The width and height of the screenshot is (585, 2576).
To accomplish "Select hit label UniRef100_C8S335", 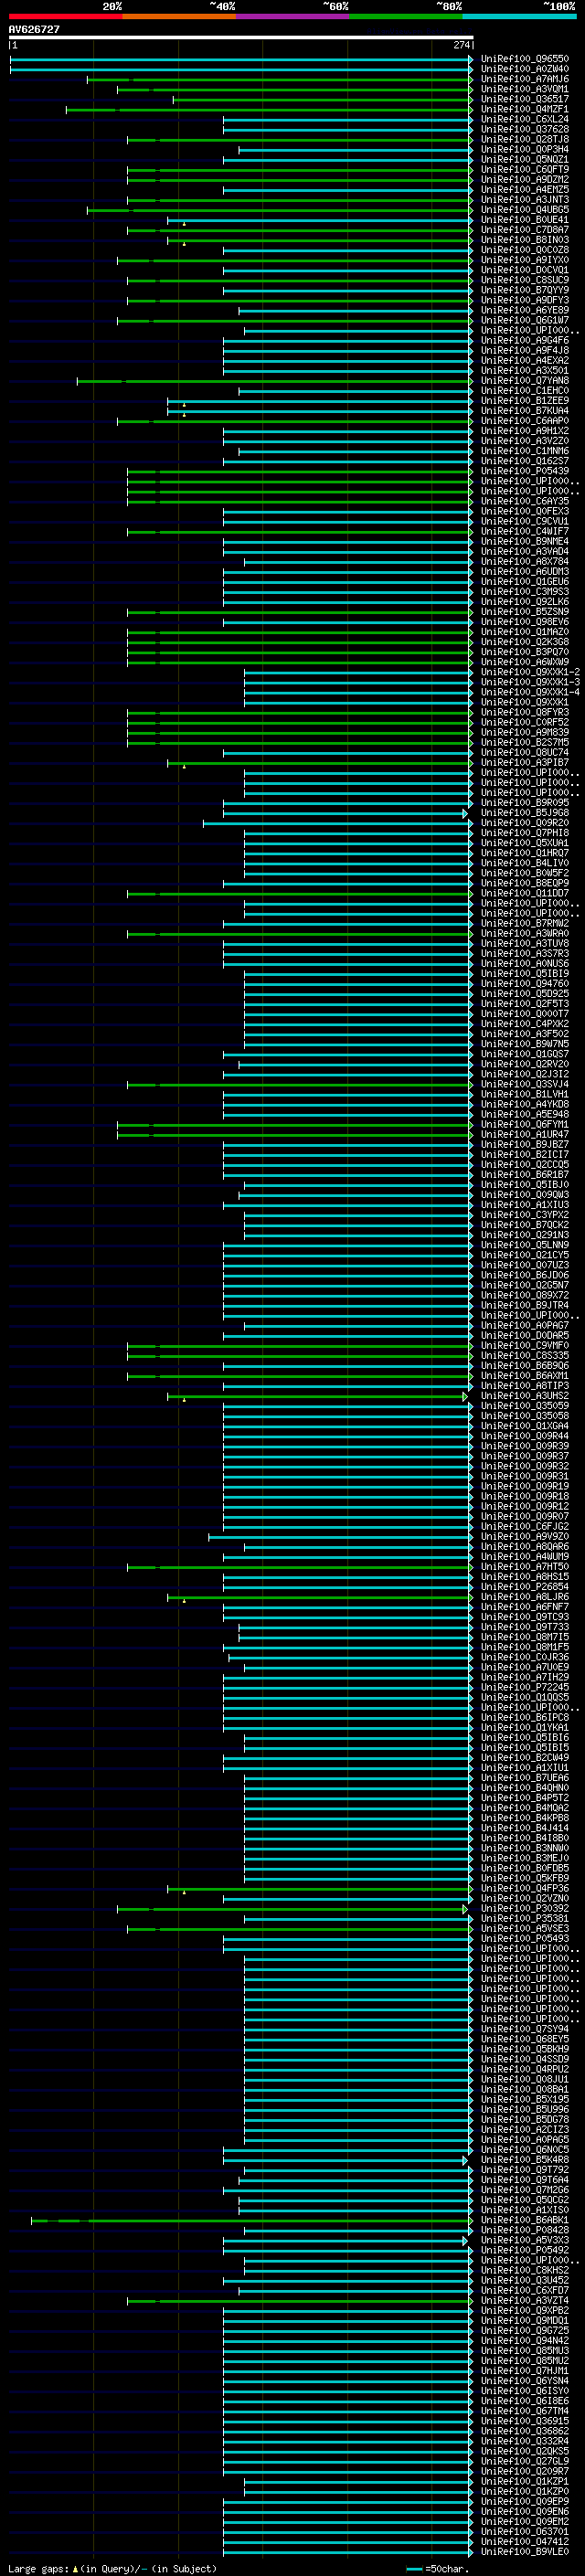I will coord(524,1356).
